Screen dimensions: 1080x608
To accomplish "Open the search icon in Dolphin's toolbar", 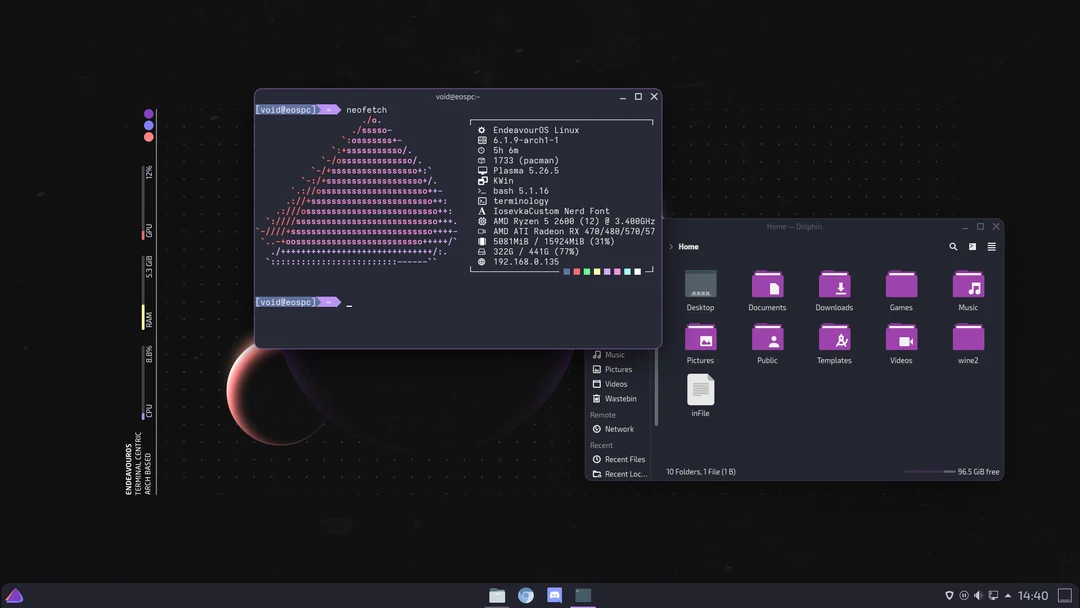I will click(952, 246).
